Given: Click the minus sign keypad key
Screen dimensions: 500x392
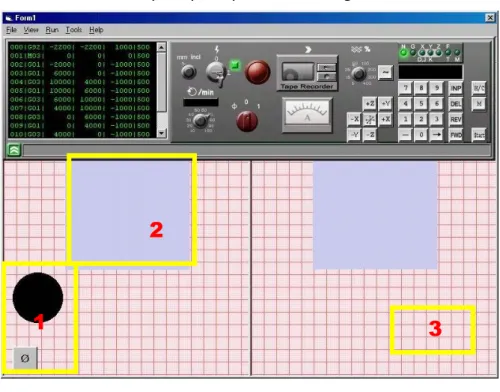Looking at the screenshot, I should (405, 135).
